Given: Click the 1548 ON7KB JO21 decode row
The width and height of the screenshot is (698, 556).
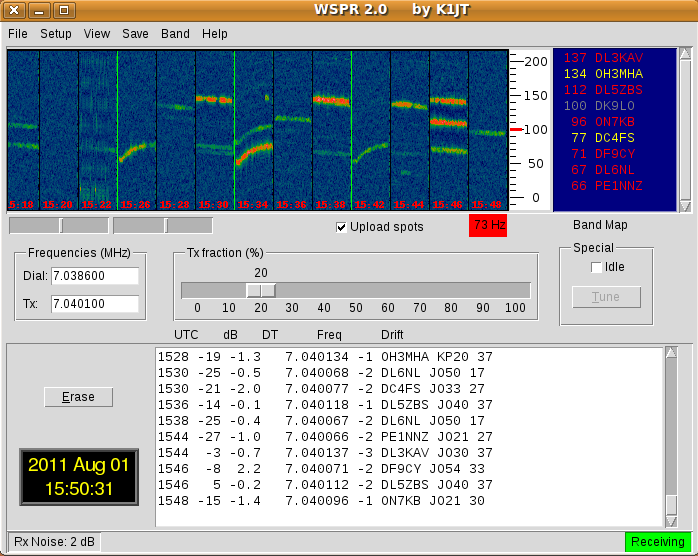Looking at the screenshot, I should tap(321, 501).
